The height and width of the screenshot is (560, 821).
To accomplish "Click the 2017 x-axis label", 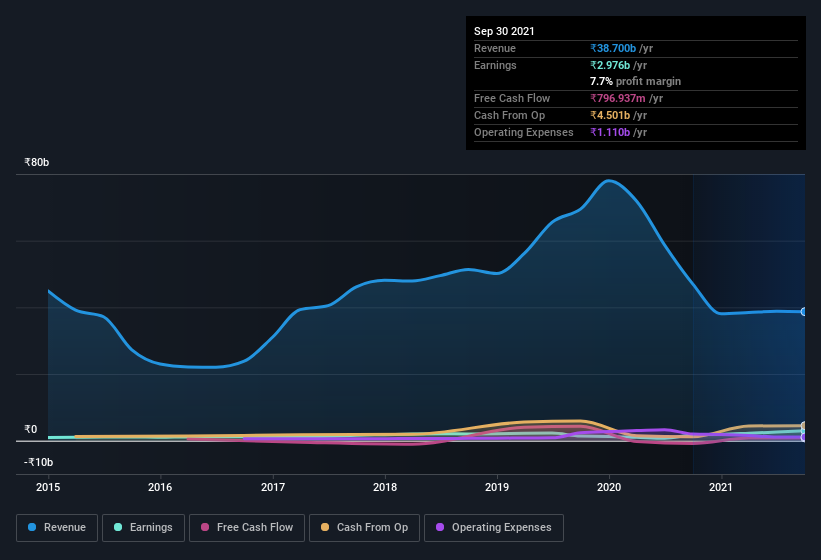I will (273, 487).
